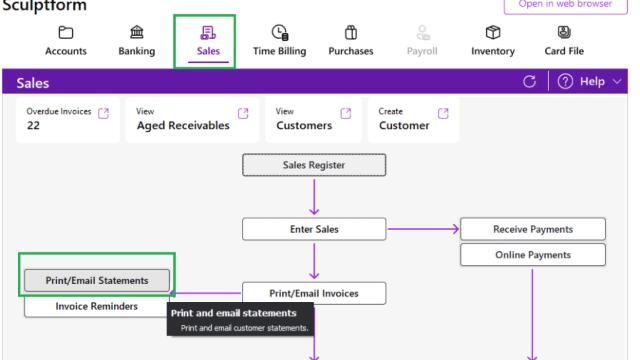Click the Help label text
640x360 pixels.
click(592, 82)
